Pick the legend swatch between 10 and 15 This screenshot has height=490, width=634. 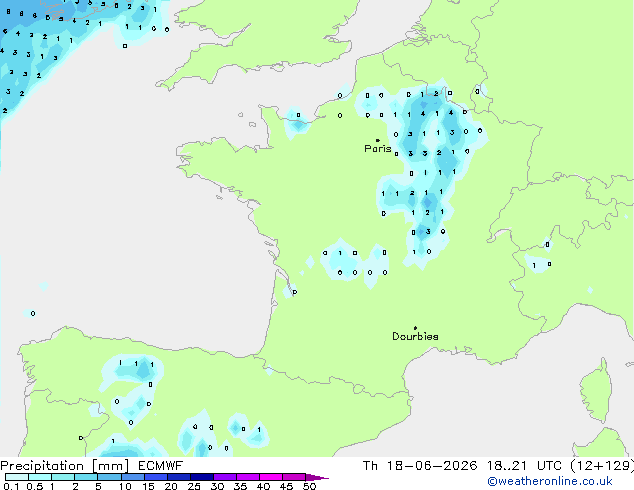coord(132,477)
